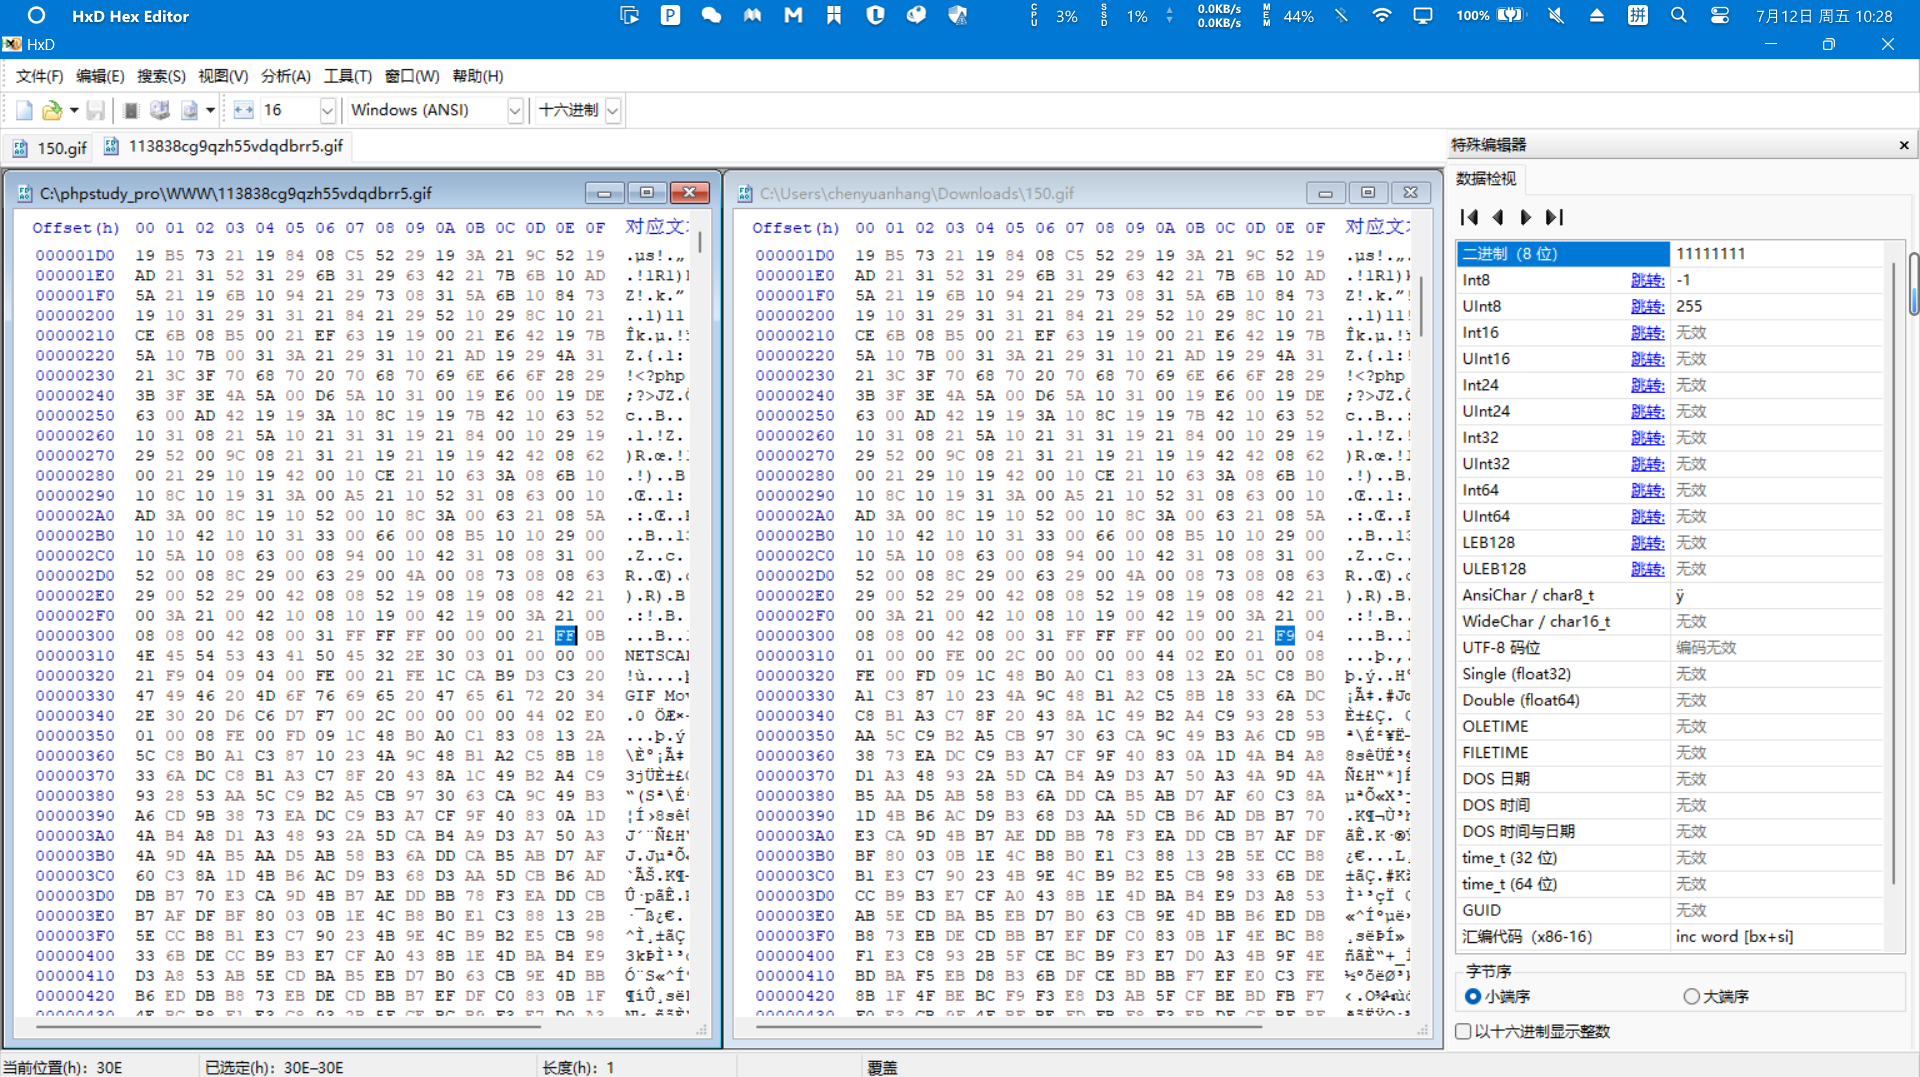This screenshot has width=1920, height=1077.
Task: Jump to first byte in data inspector
Action: tap(1469, 217)
